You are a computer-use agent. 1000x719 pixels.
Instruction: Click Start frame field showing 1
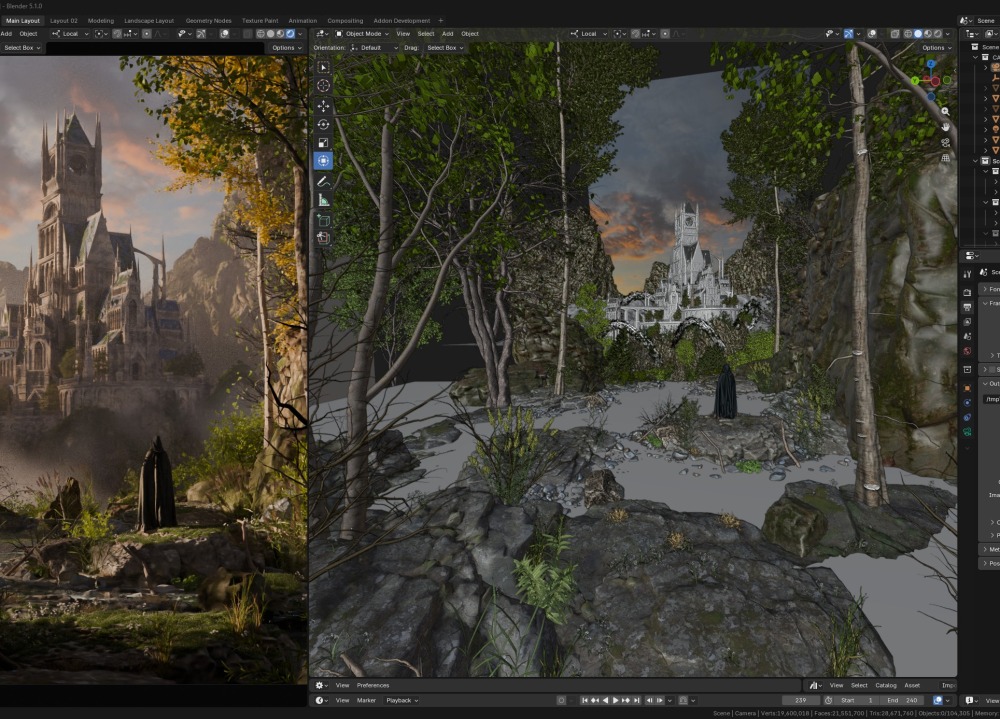pos(857,700)
